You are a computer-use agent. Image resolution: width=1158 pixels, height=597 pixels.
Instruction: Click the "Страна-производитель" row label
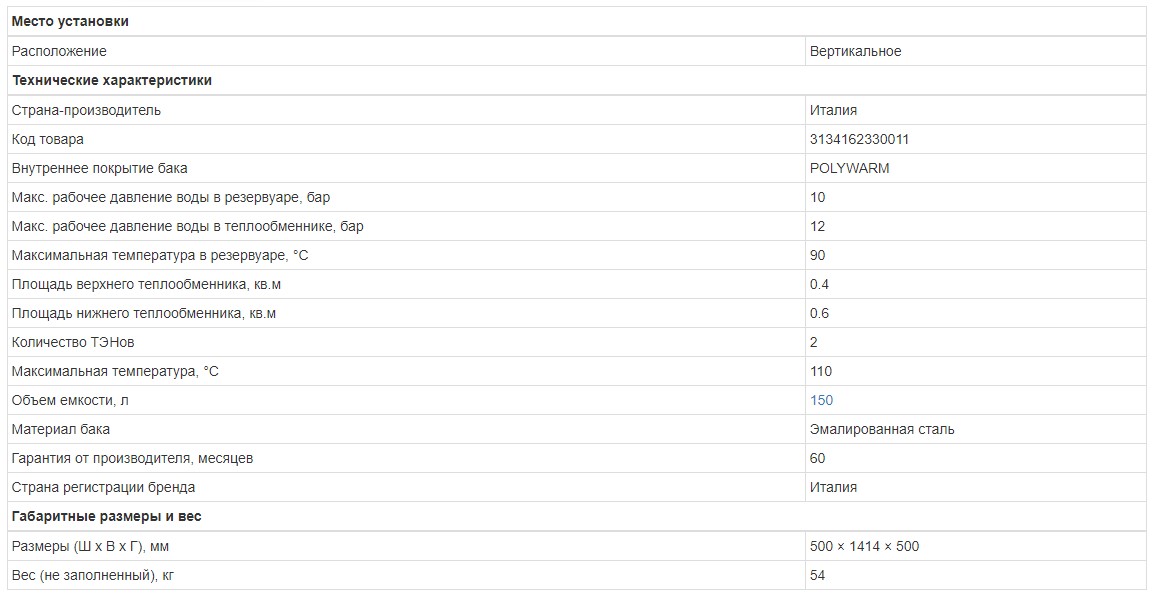86,110
